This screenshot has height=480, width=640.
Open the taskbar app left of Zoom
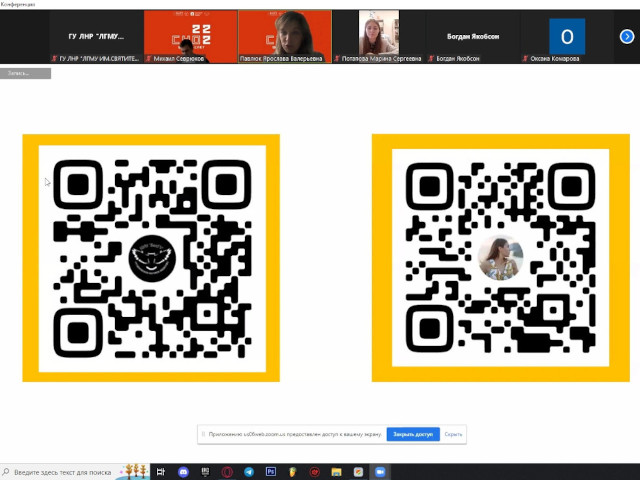tap(358, 472)
